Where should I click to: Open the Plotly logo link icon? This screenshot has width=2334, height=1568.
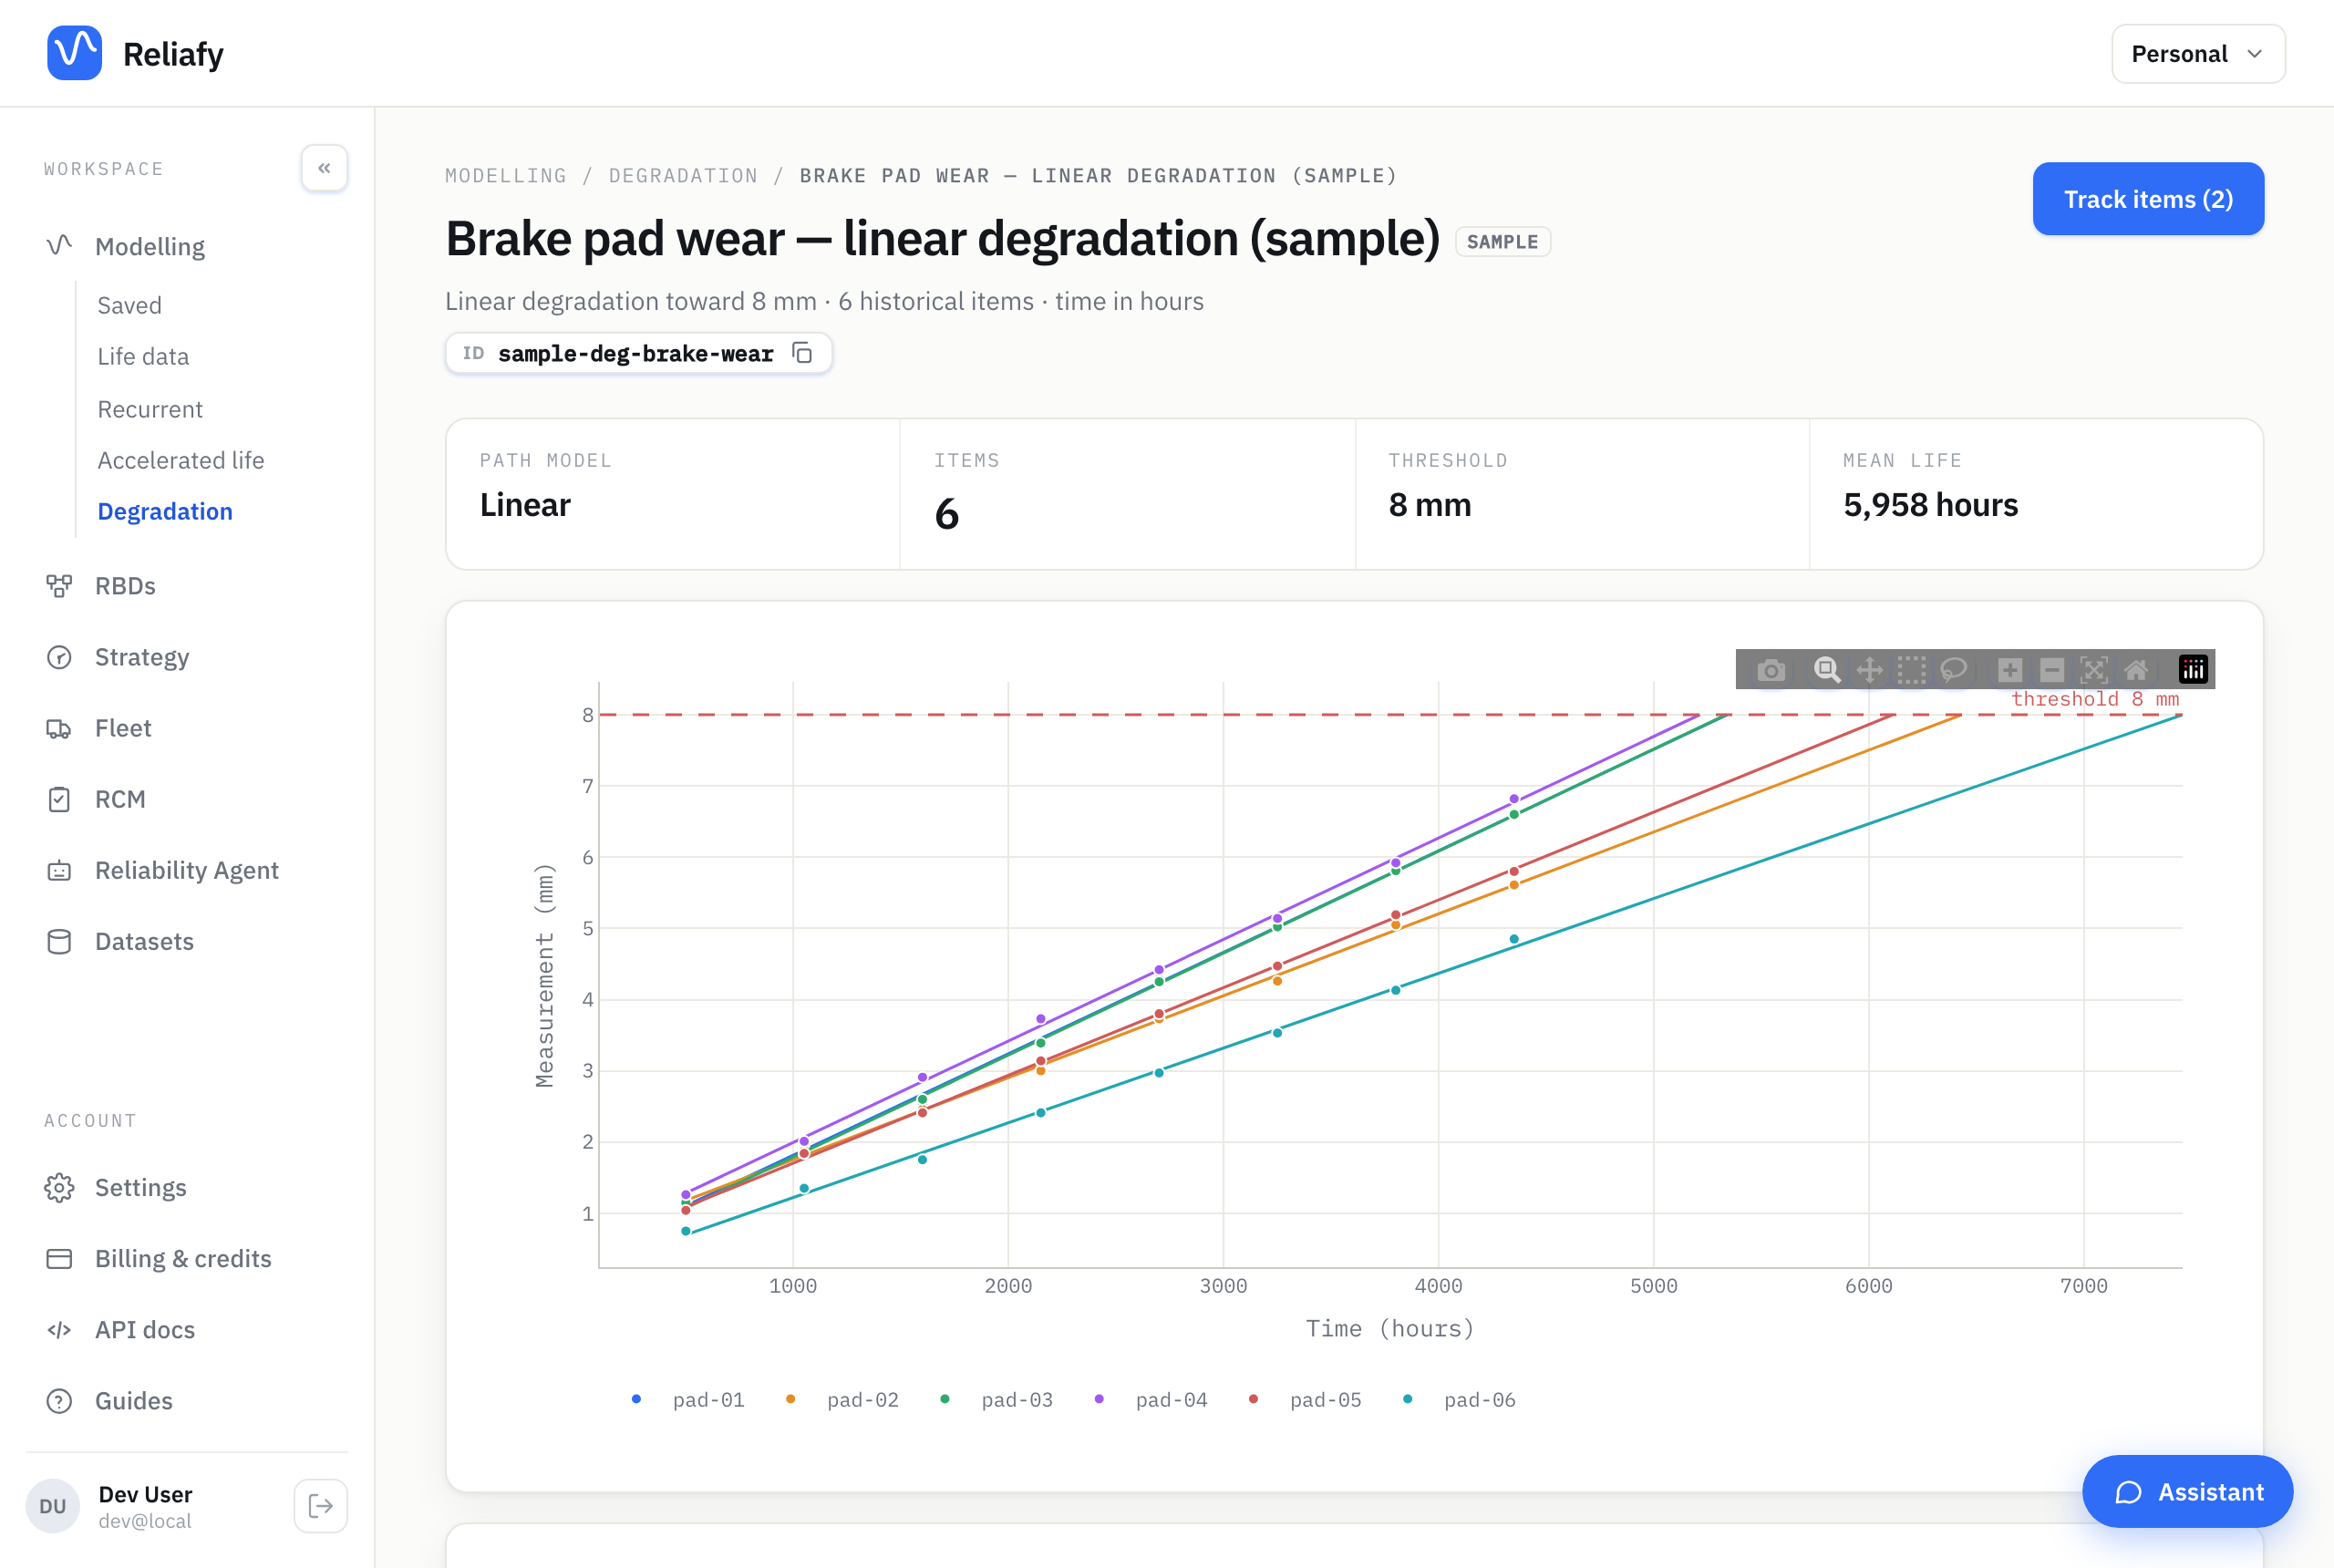coord(2193,670)
